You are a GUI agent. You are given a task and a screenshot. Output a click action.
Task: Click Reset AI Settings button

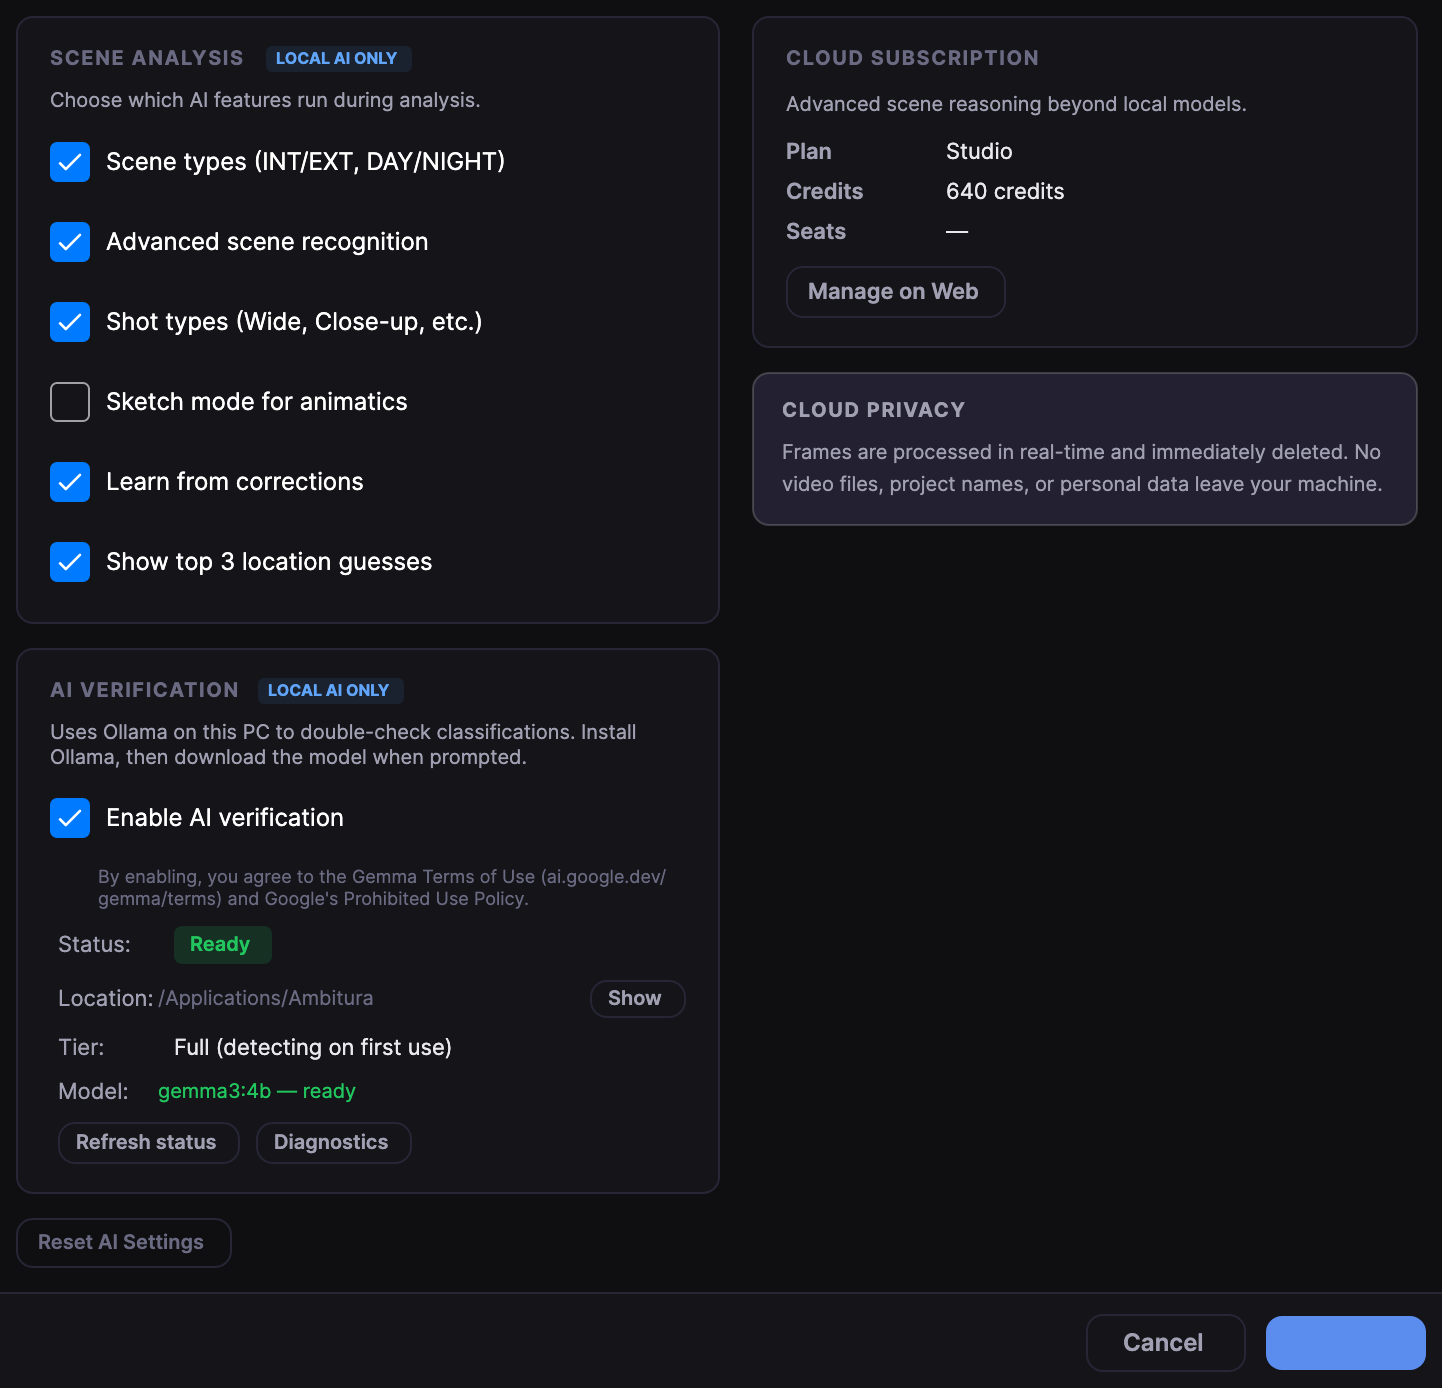123,1243
